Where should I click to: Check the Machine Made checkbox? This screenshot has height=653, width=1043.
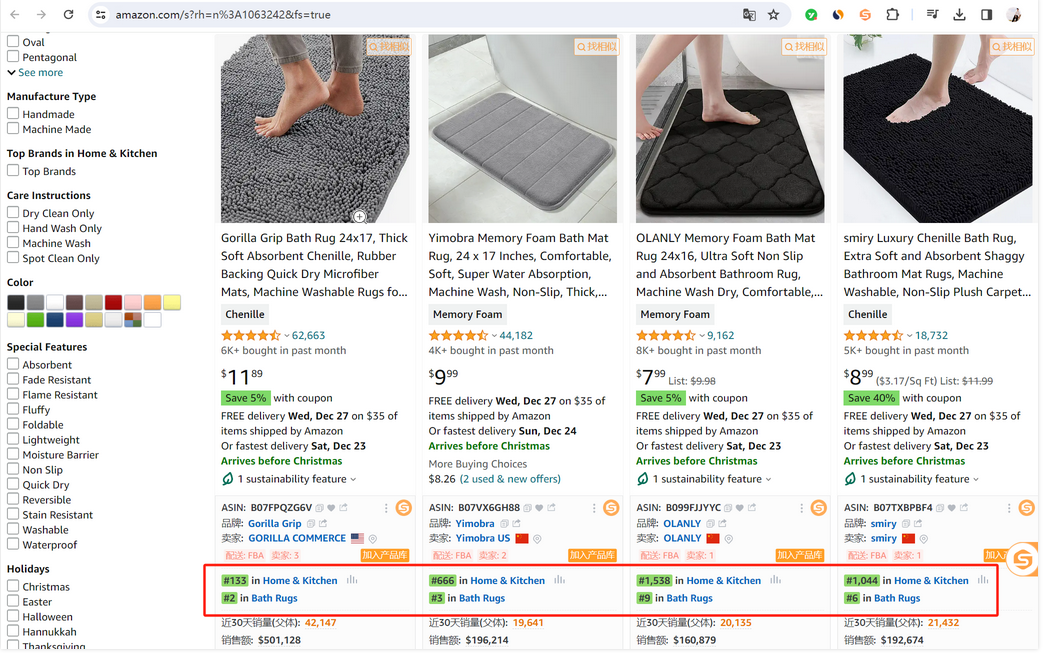click(14, 129)
